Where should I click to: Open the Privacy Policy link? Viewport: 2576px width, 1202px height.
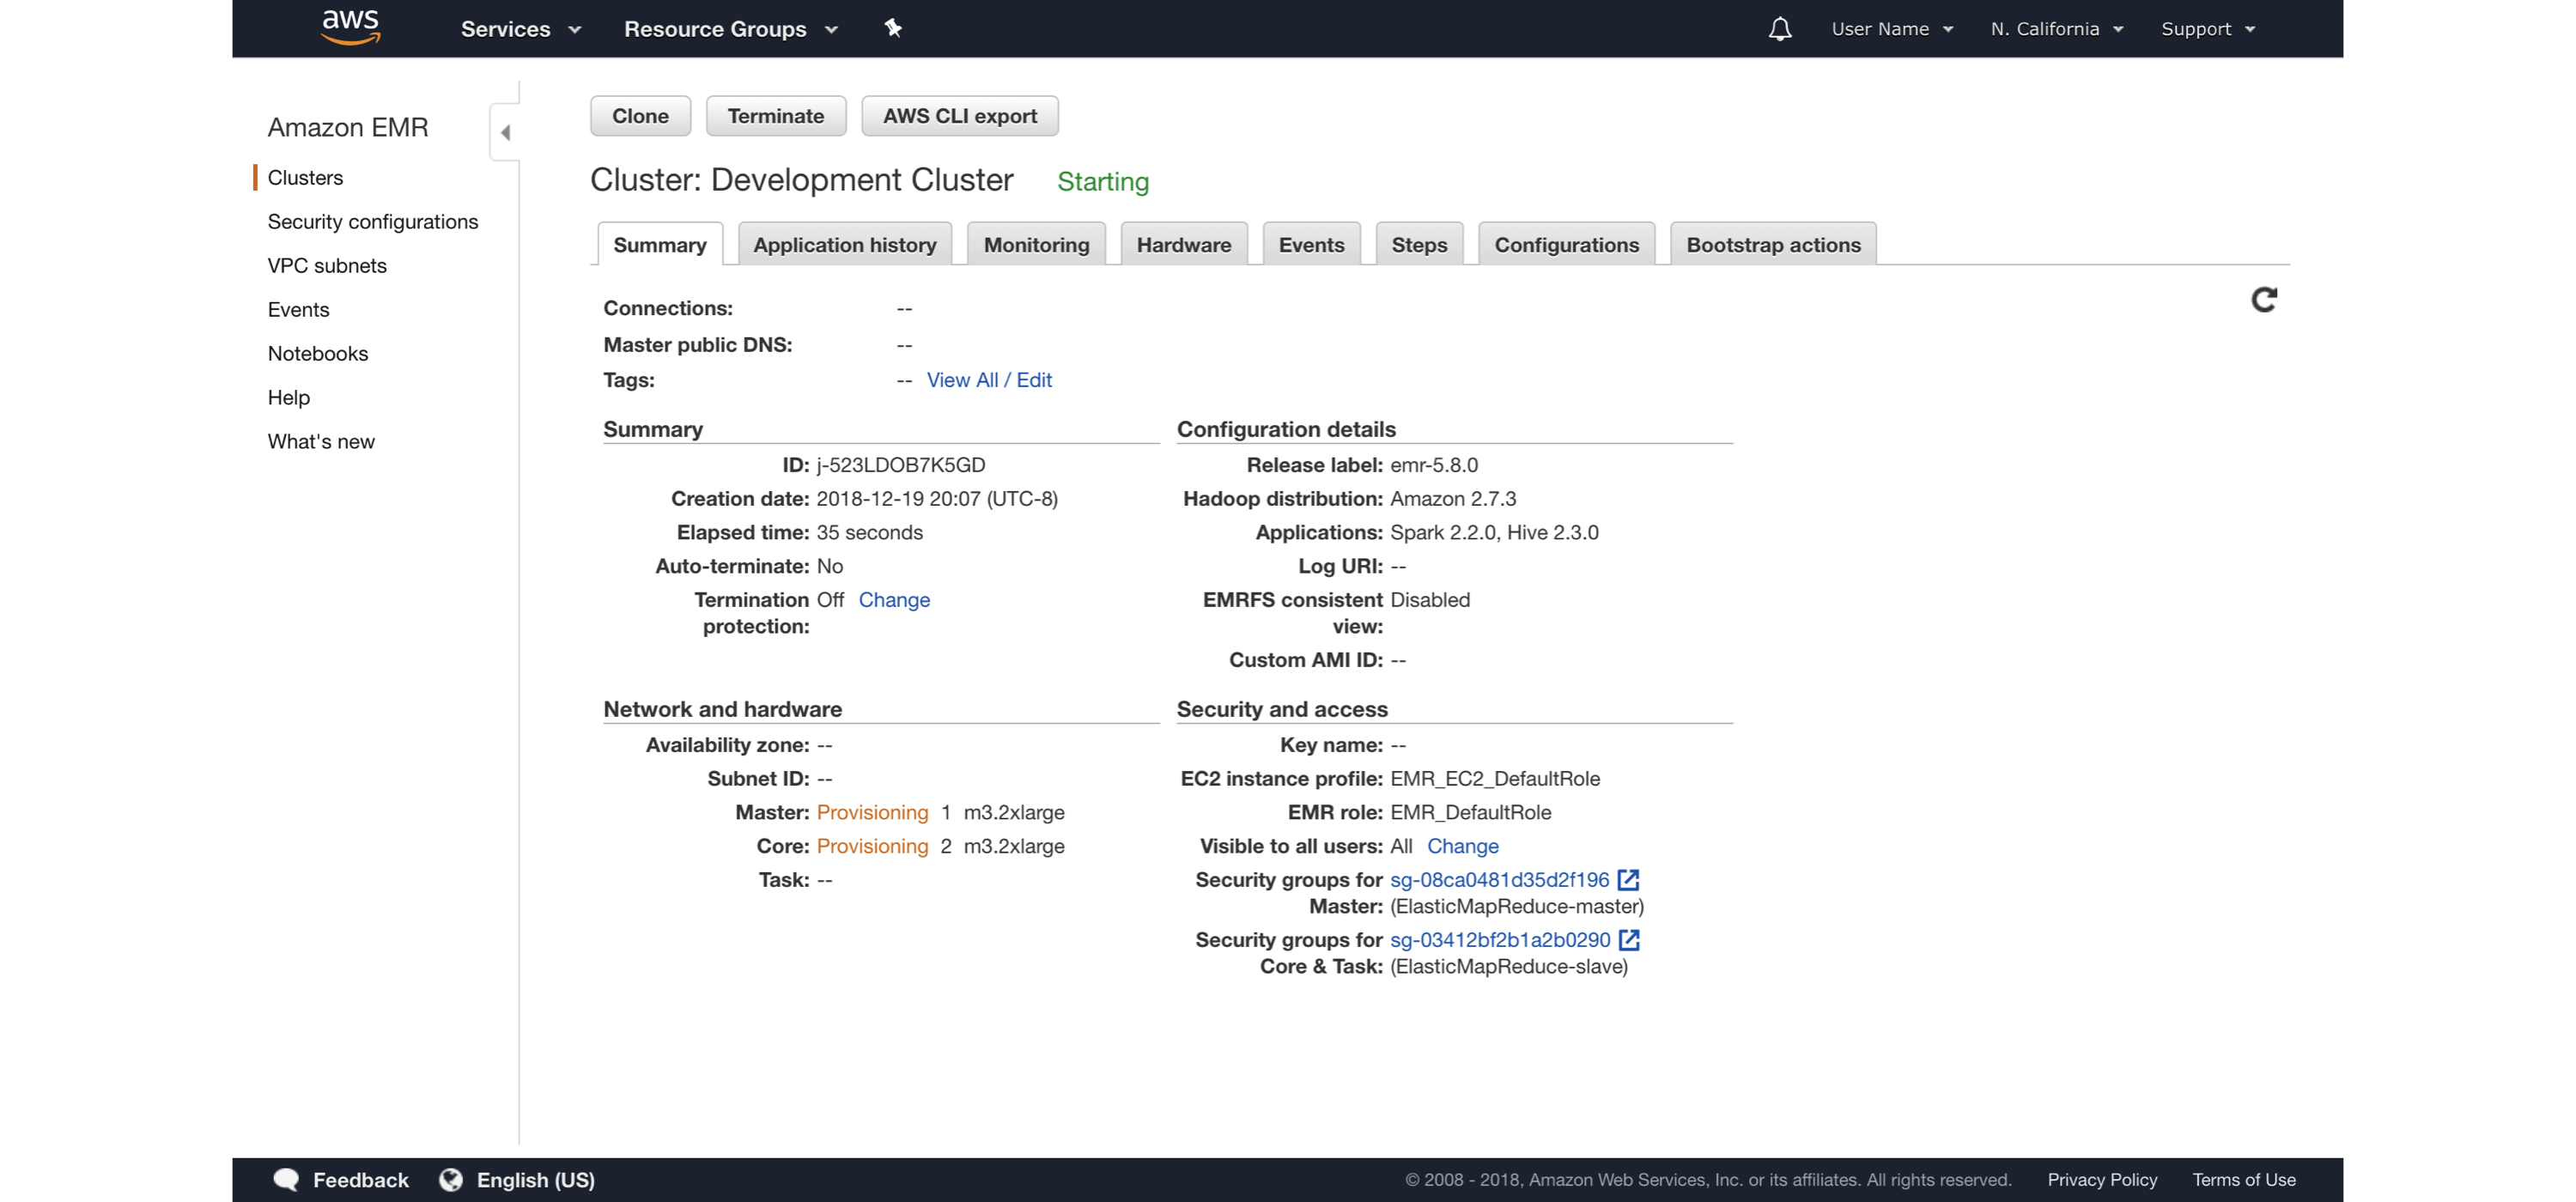2102,1180
